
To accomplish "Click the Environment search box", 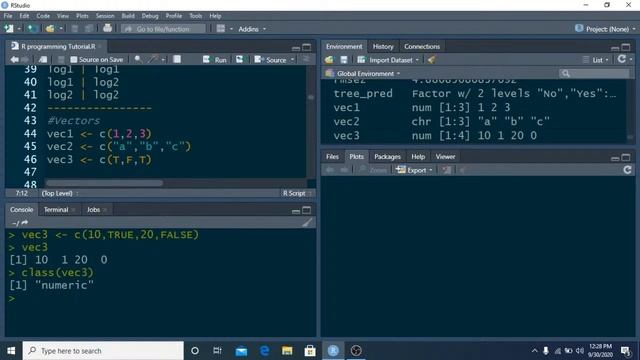I will click(x=594, y=73).
